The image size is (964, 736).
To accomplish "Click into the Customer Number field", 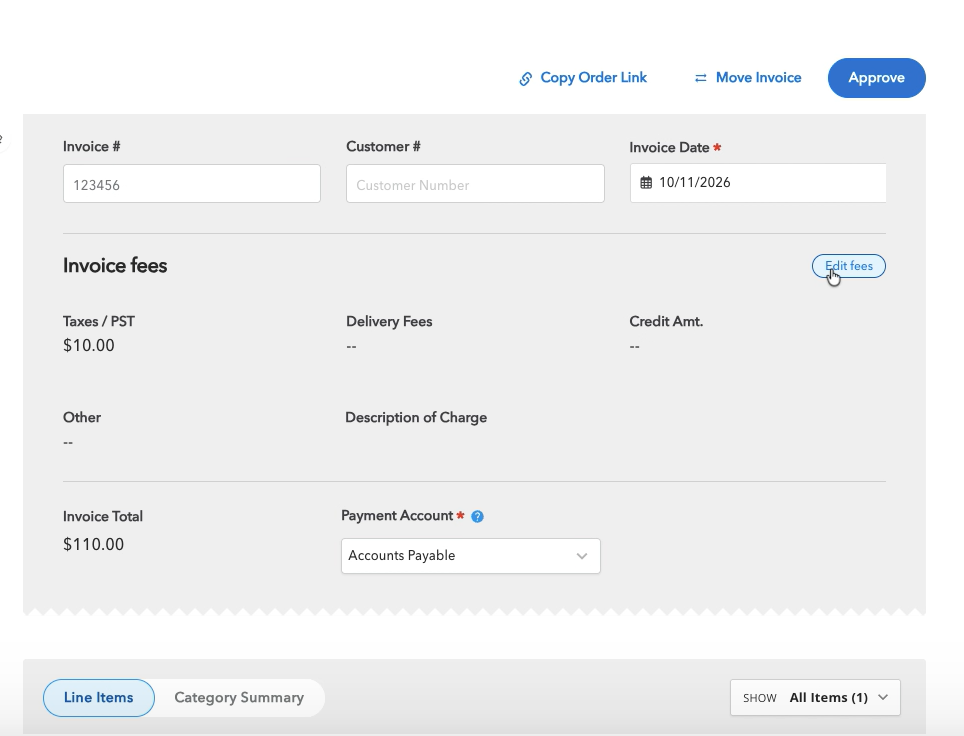I will point(475,184).
